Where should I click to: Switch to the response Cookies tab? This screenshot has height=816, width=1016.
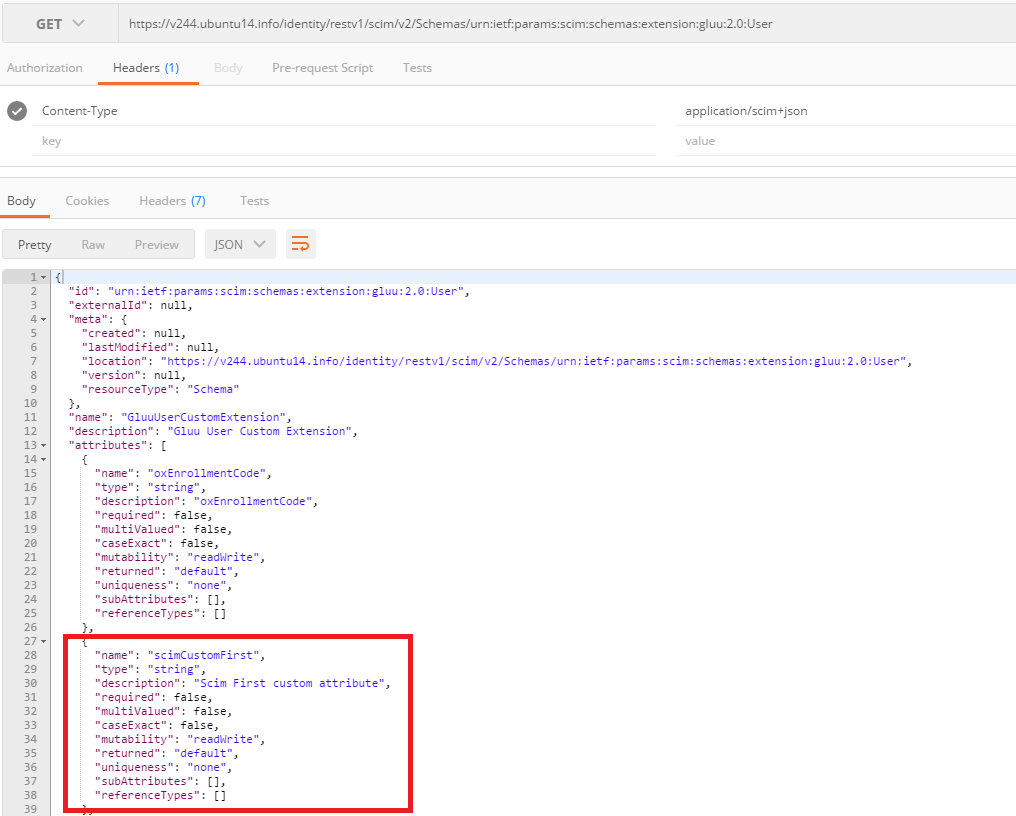coord(87,201)
